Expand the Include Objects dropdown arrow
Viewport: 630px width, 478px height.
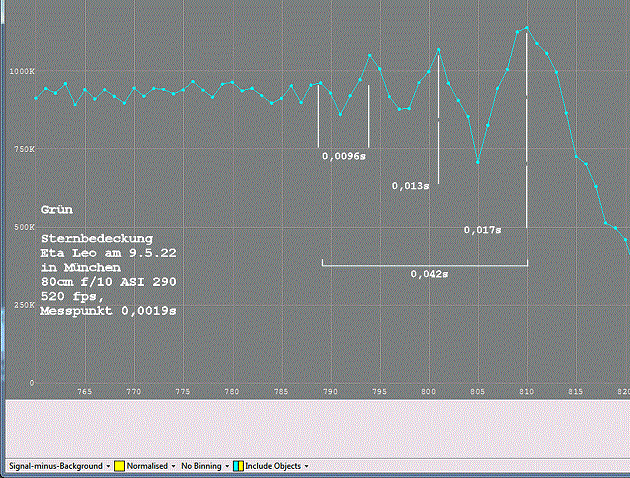(x=306, y=466)
